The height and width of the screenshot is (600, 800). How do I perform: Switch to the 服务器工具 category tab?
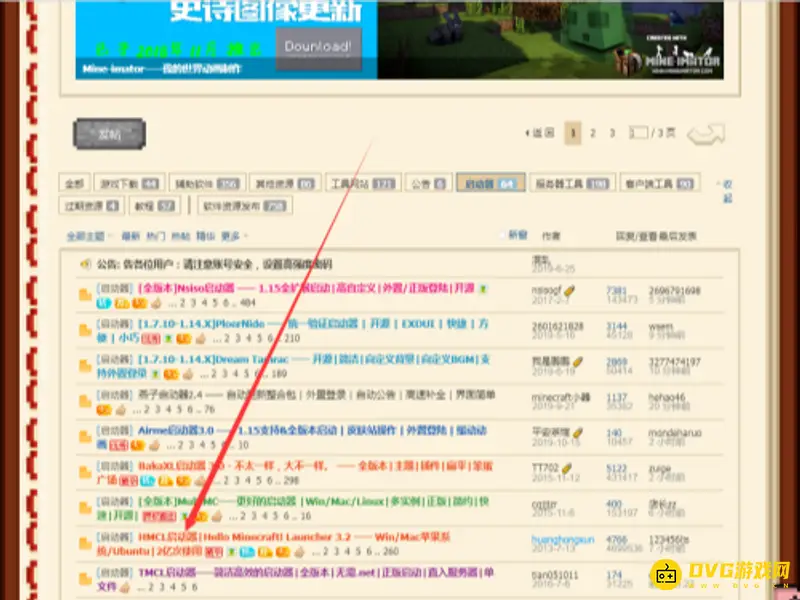point(569,184)
